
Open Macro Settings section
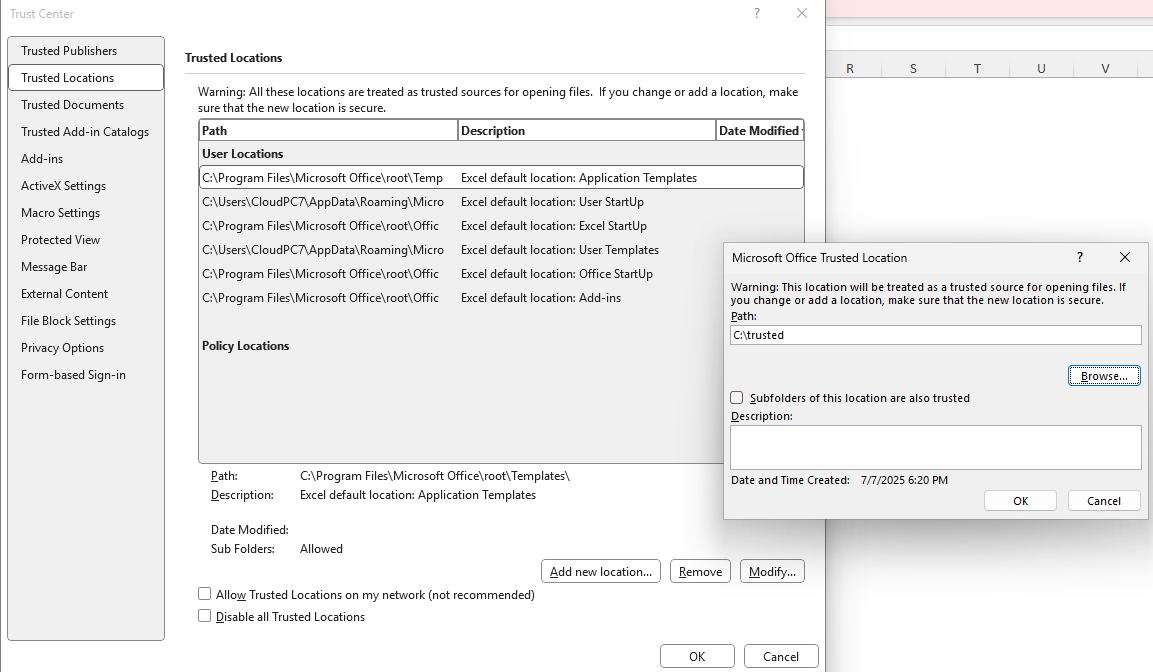[x=86, y=212]
